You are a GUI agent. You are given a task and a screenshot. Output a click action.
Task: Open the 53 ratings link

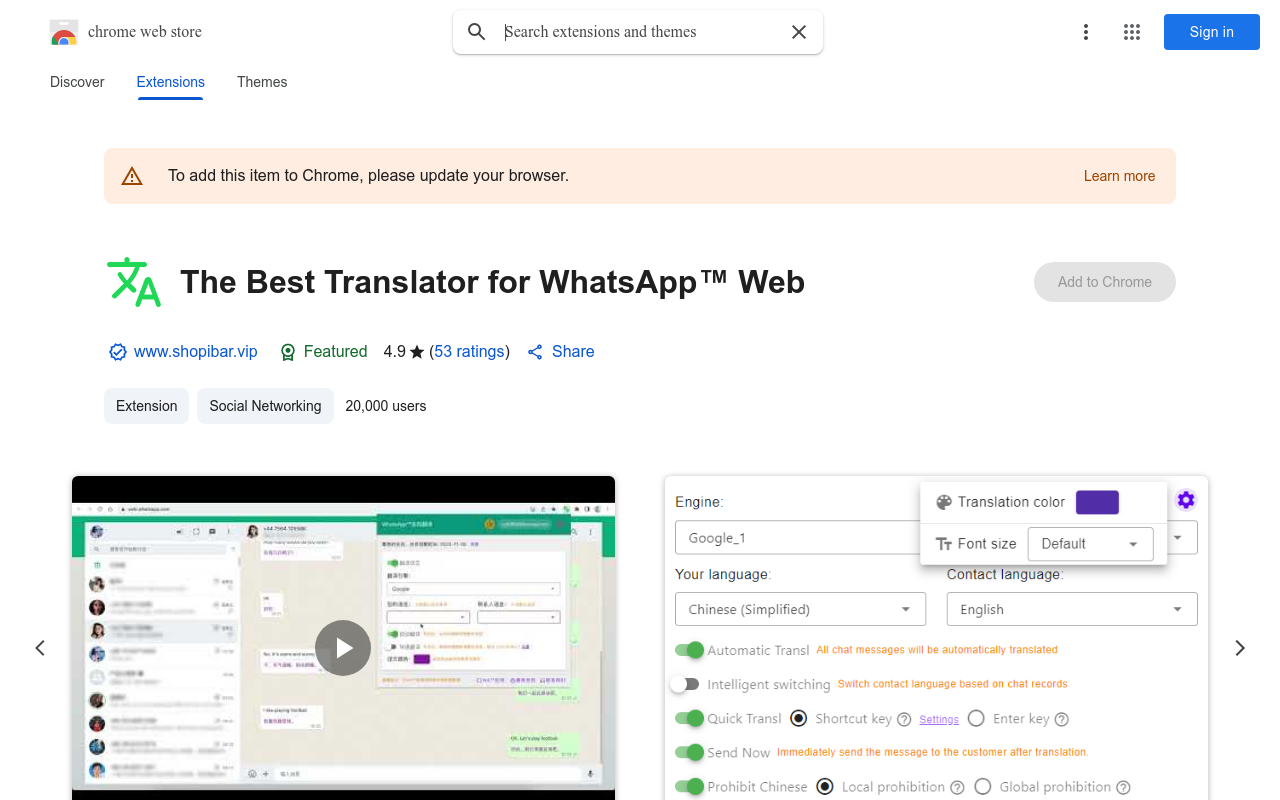click(x=469, y=352)
